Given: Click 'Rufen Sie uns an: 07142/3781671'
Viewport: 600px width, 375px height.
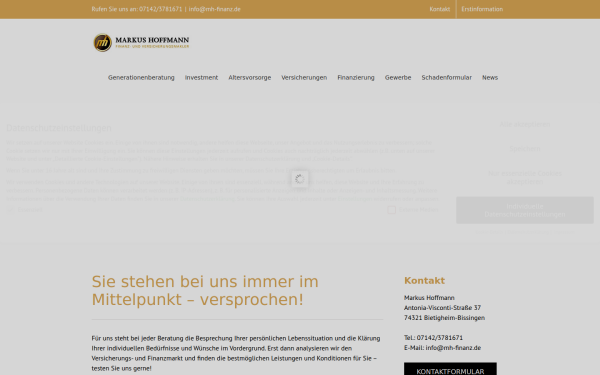Looking at the screenshot, I should pyautogui.click(x=137, y=9).
